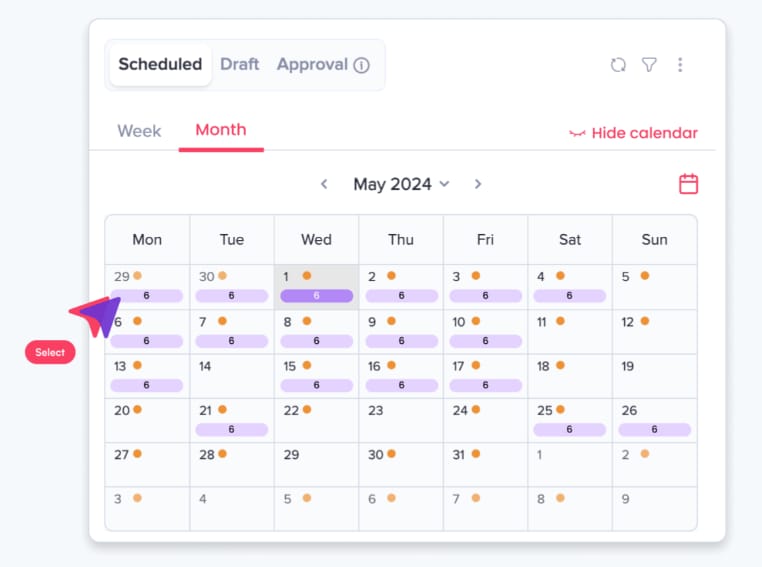Click the info icon beside Approval
The image size is (762, 567).
click(362, 65)
